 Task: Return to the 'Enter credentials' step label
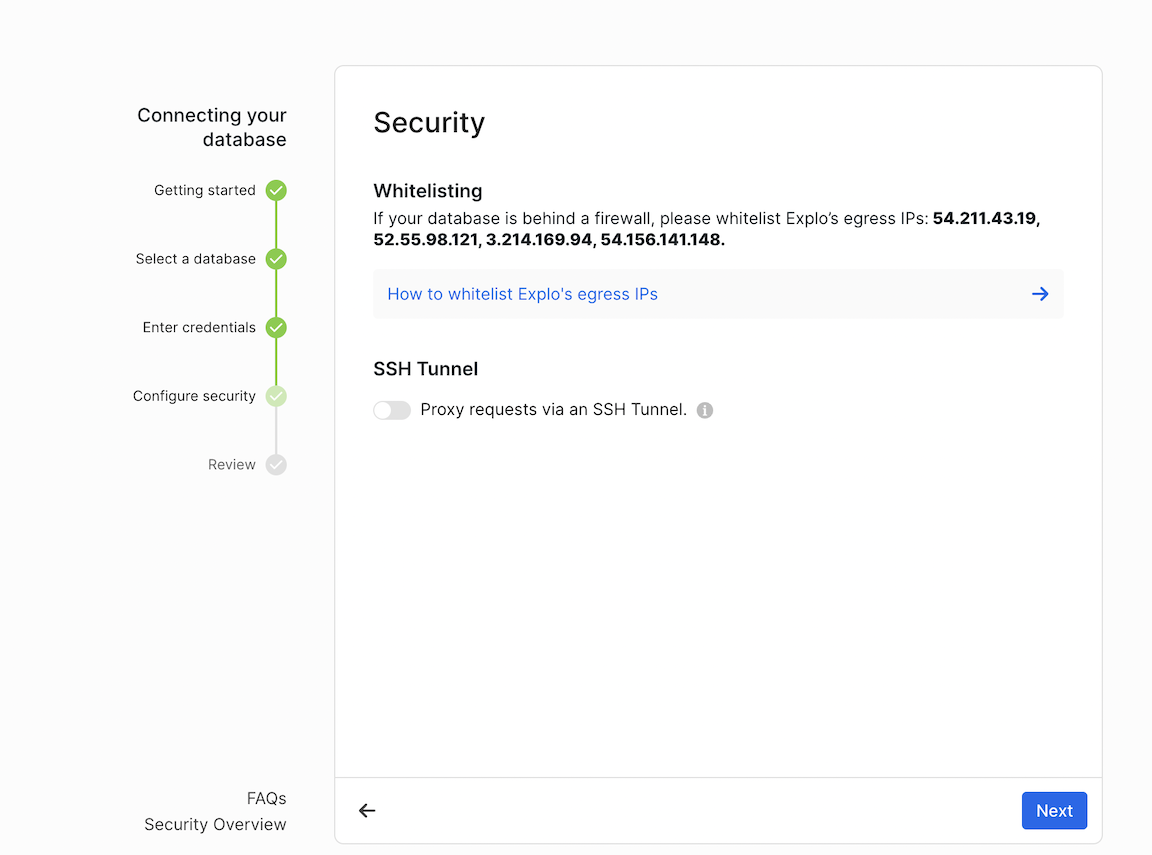[x=199, y=327]
